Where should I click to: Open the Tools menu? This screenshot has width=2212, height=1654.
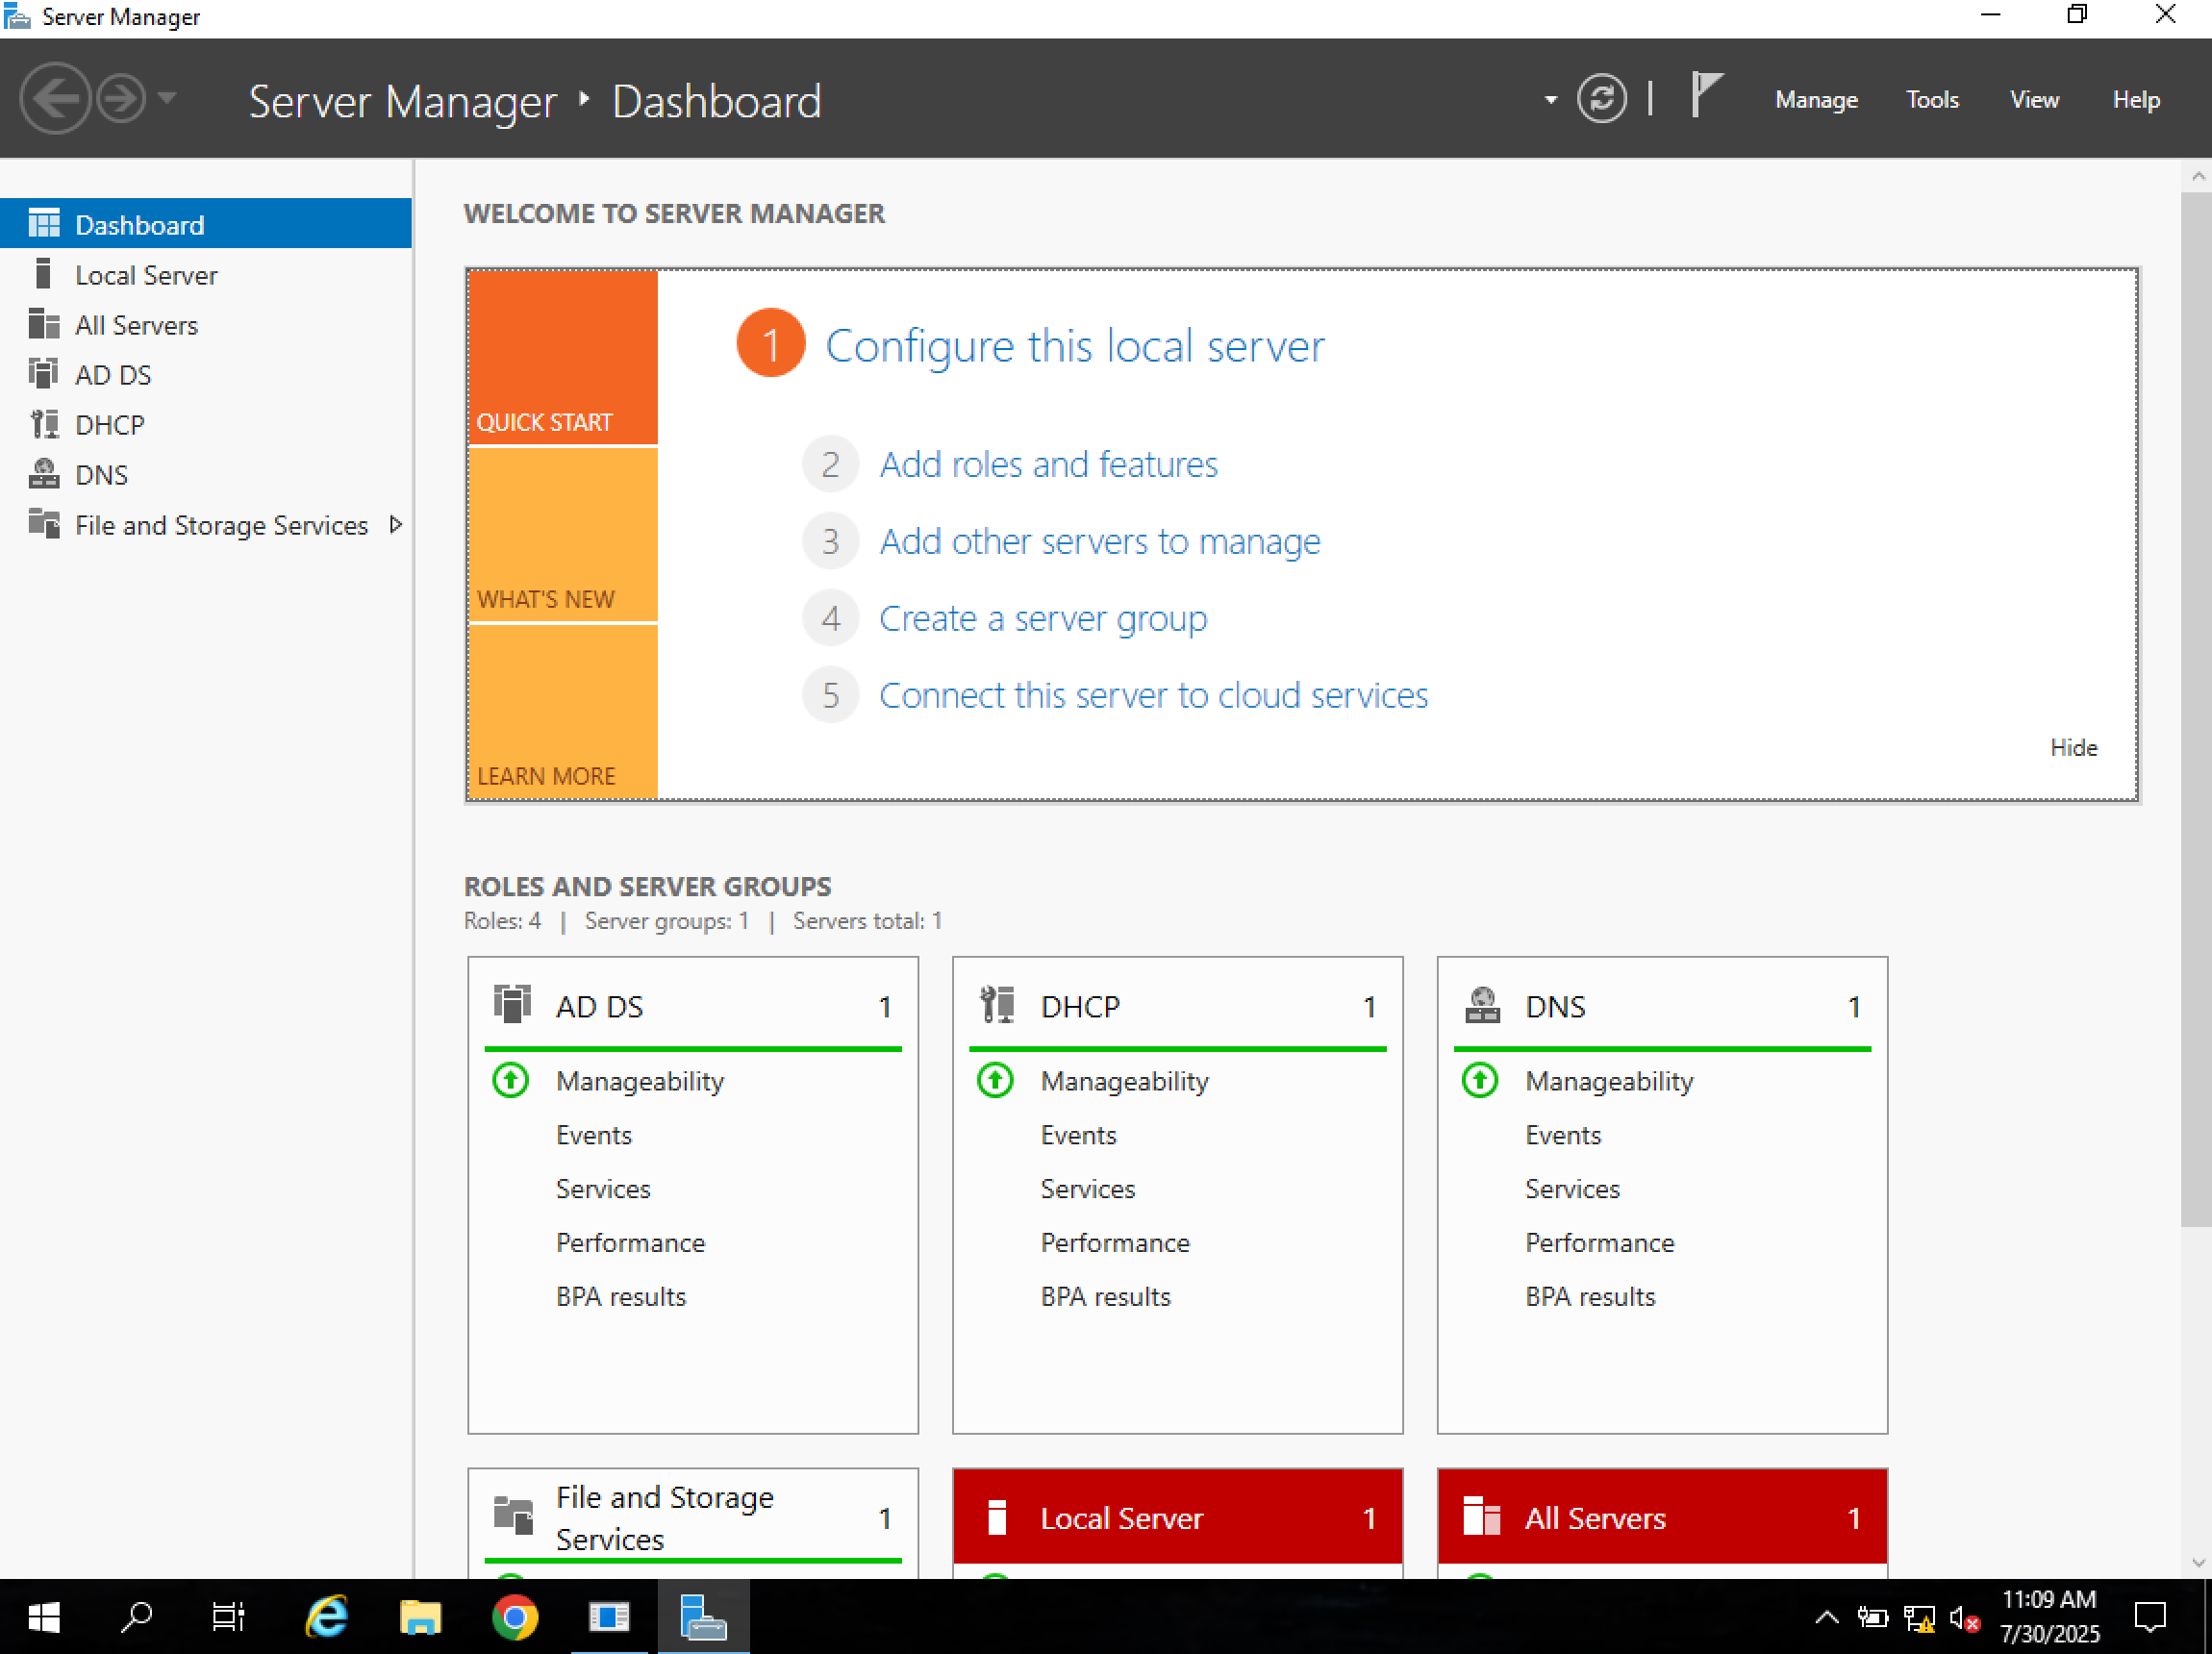[1931, 100]
